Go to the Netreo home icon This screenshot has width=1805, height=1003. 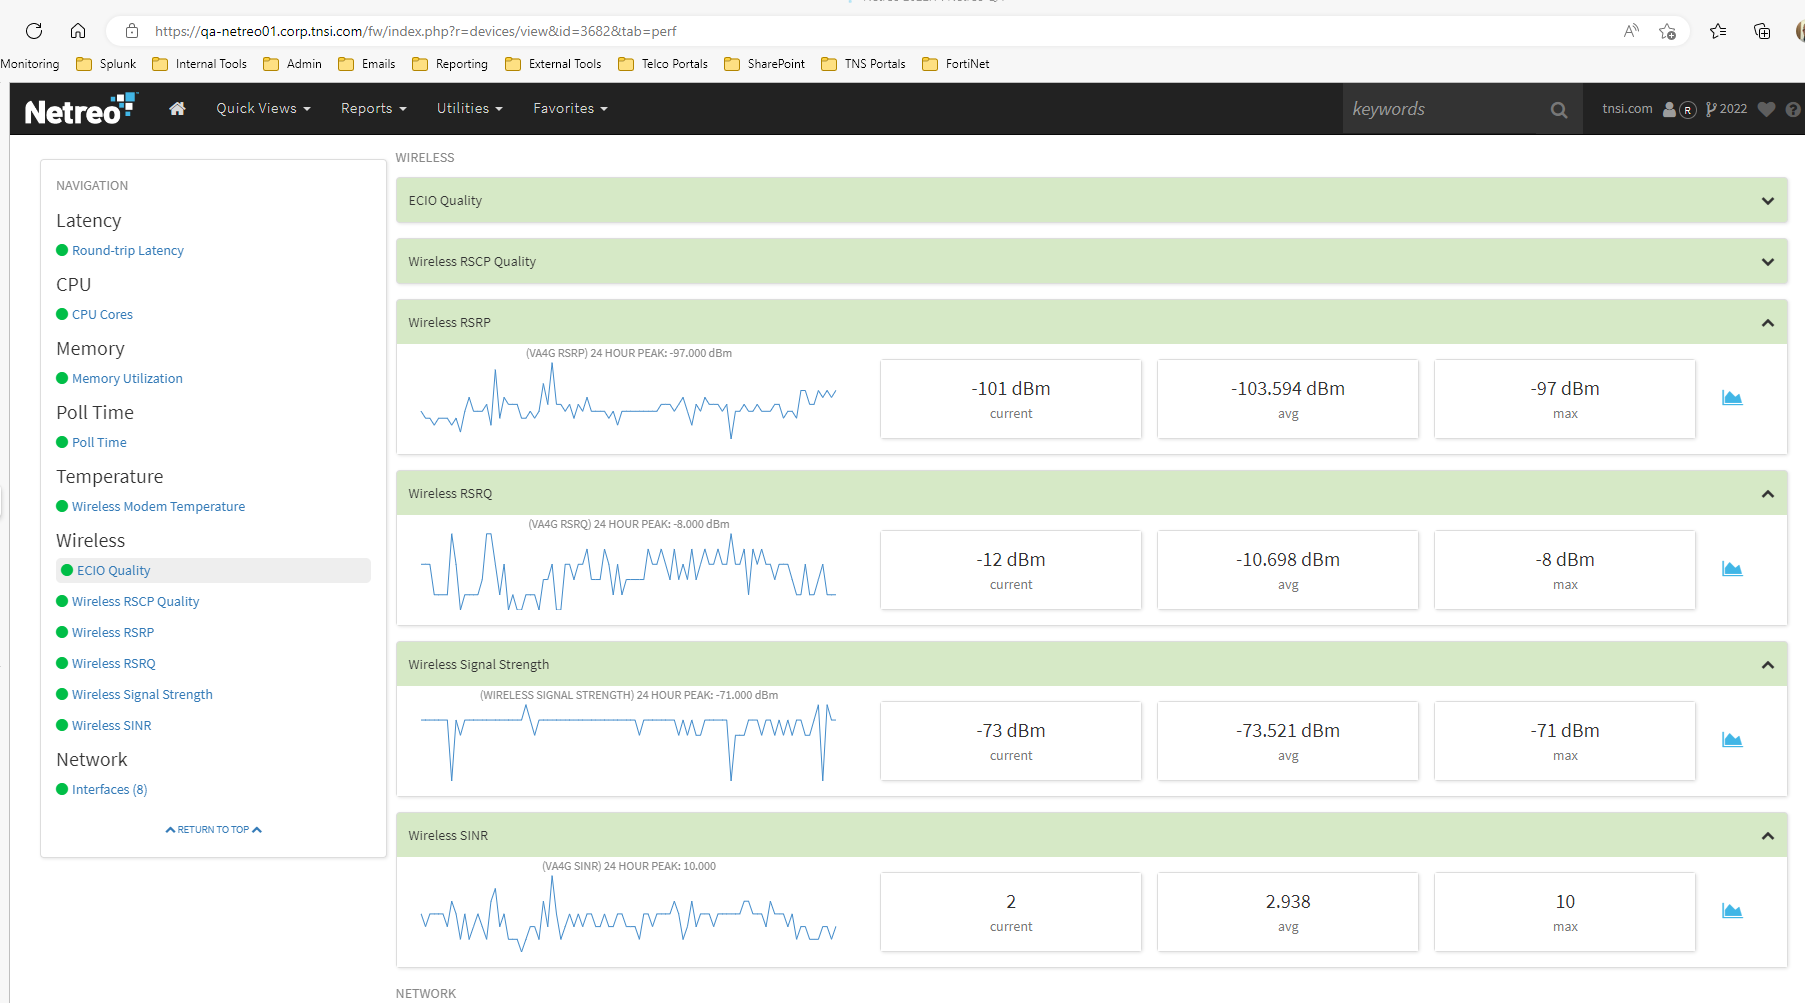tap(177, 108)
